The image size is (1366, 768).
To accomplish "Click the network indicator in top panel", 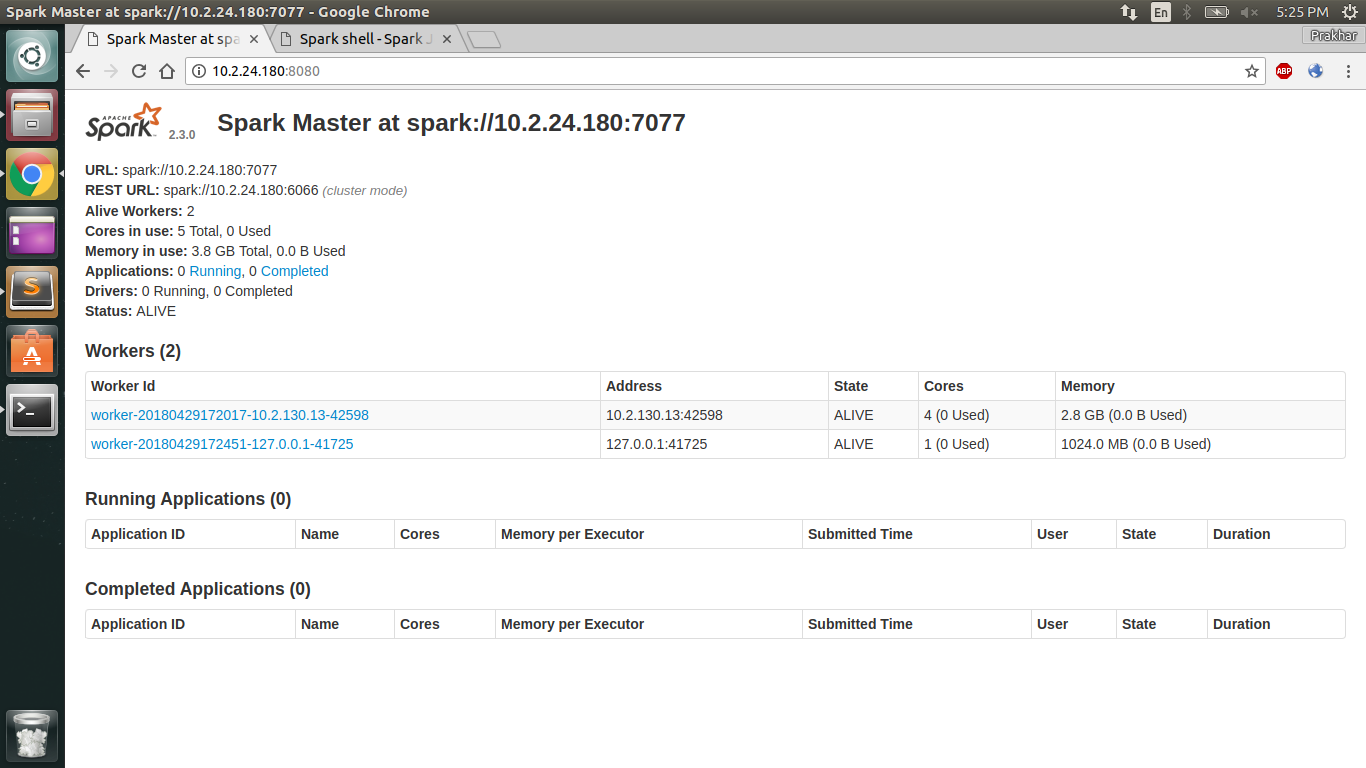I will click(1129, 12).
